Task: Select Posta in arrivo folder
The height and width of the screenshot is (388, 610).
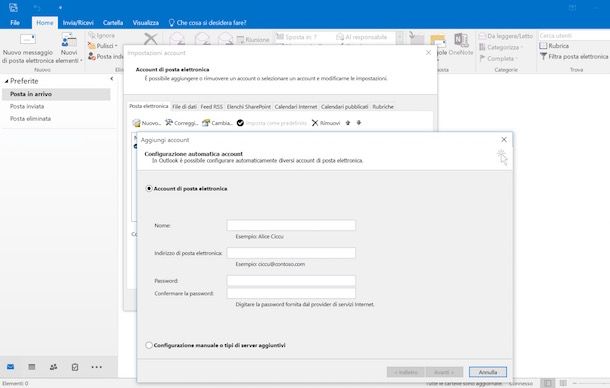Action: [x=56, y=94]
